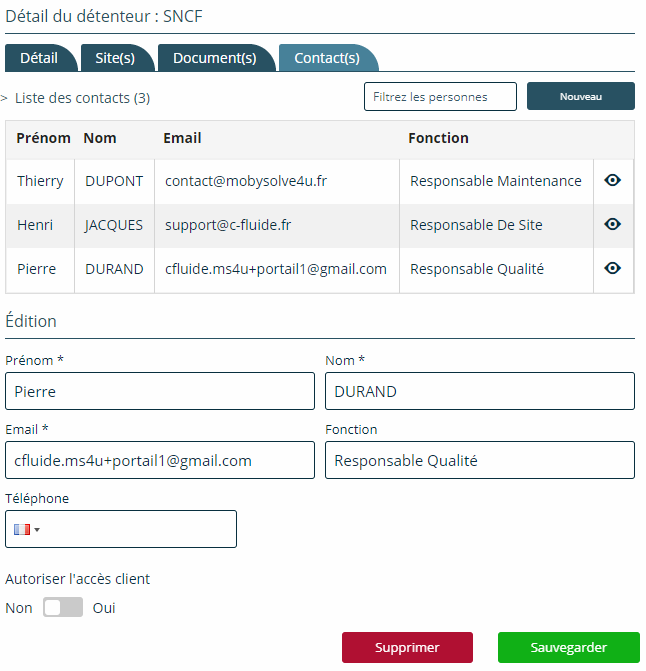Edit the Nom field containing DURAND
Screen dimensions: 646x671
[x=480, y=391]
